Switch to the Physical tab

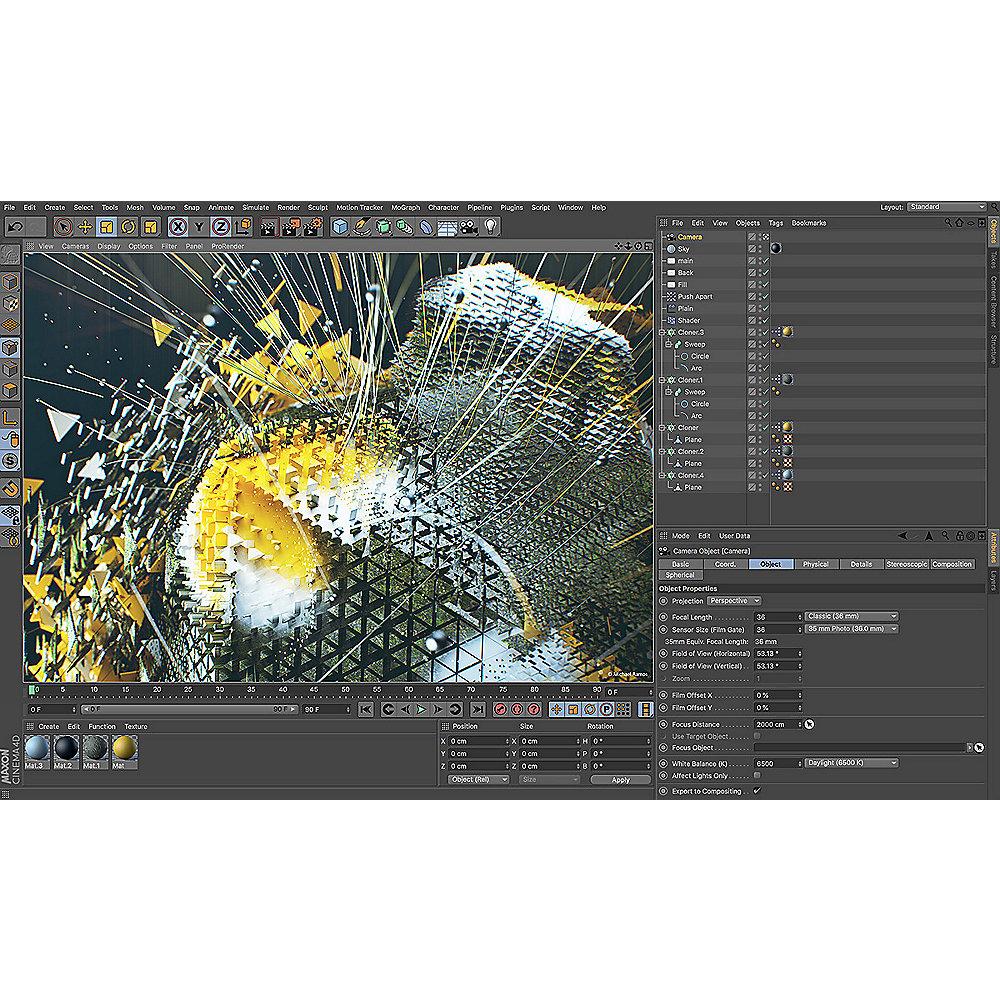pyautogui.click(x=815, y=564)
